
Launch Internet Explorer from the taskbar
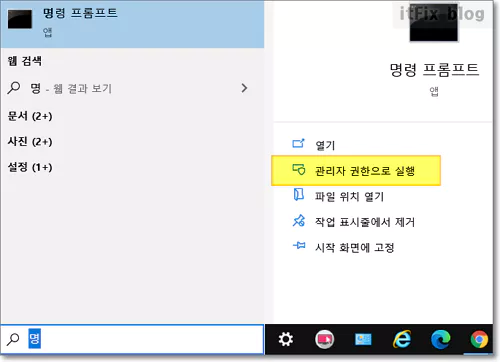pyautogui.click(x=402, y=339)
